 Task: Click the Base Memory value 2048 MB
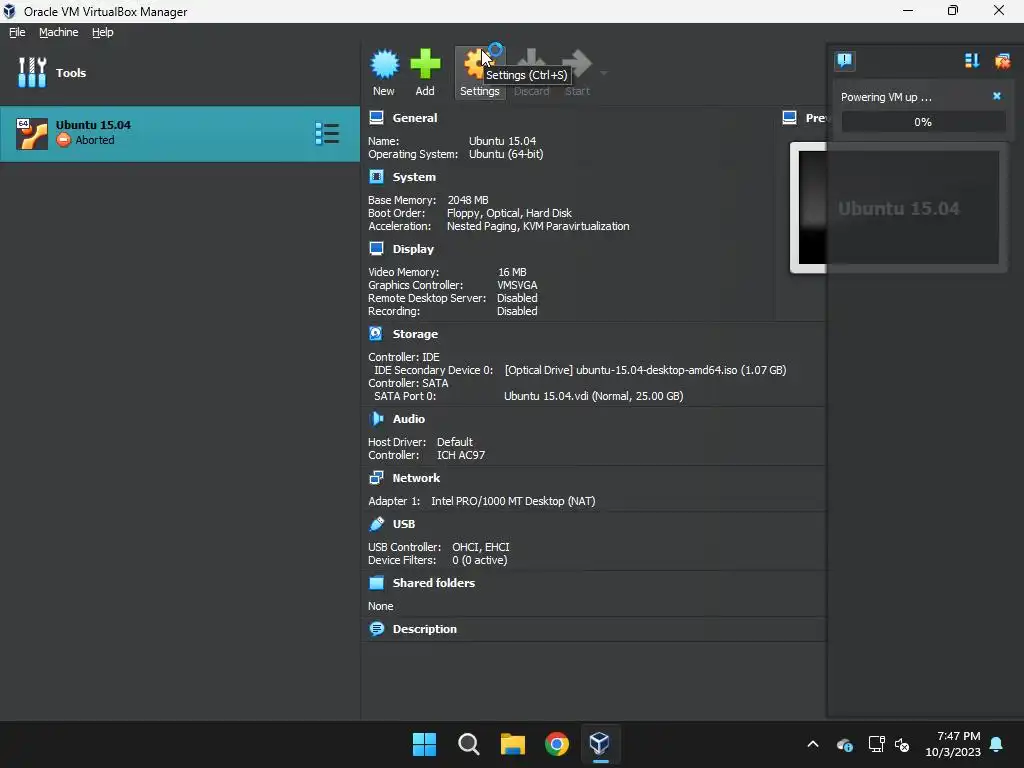tap(468, 200)
